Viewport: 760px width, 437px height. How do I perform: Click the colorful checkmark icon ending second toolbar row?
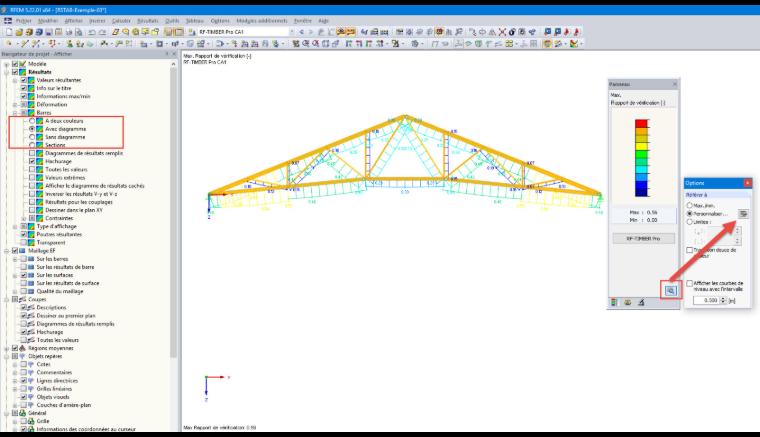tap(574, 44)
